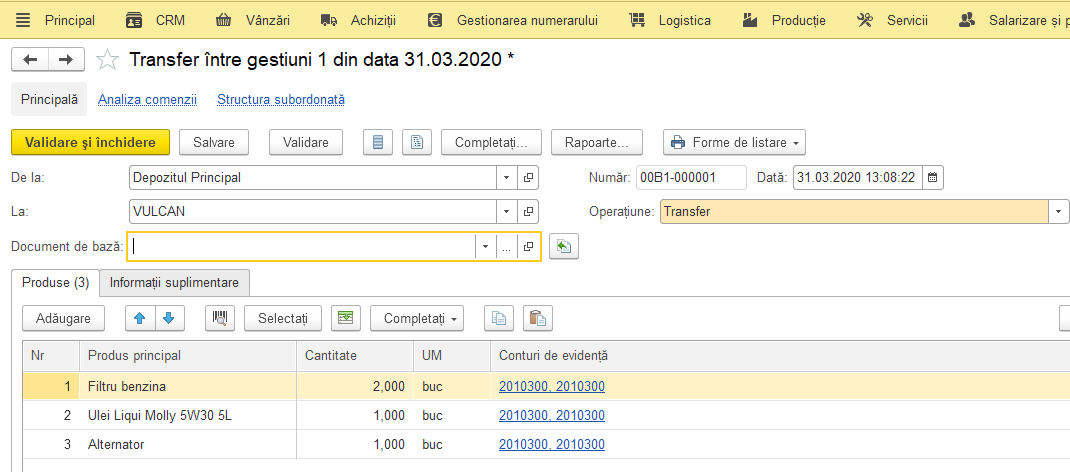Expand the Document de bază dropdown arrow
Screen dimensions: 1070x472
click(x=485, y=247)
